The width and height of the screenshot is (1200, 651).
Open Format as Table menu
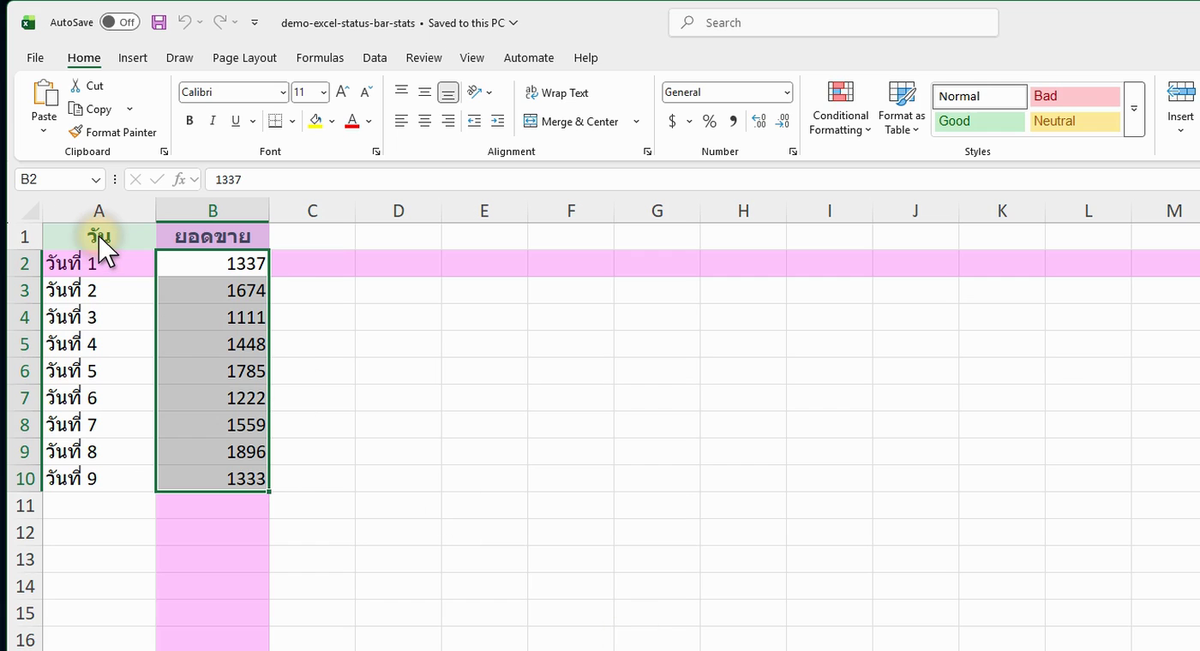coord(902,108)
